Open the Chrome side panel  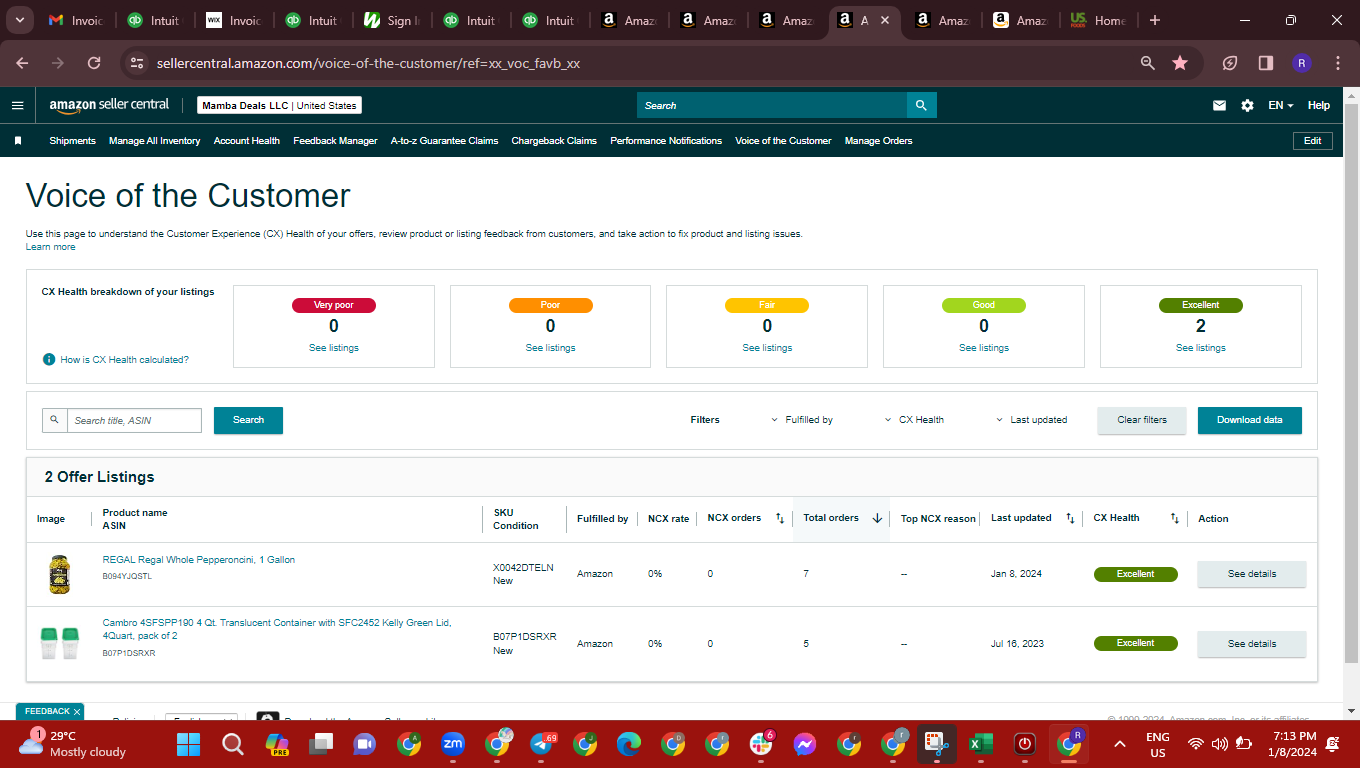pos(1266,63)
